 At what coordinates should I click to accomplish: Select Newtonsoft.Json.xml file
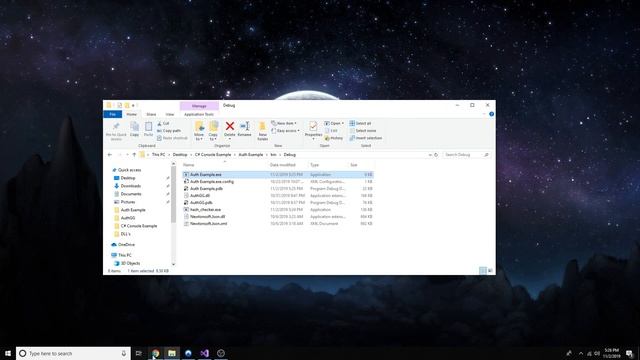(x=278, y=224)
